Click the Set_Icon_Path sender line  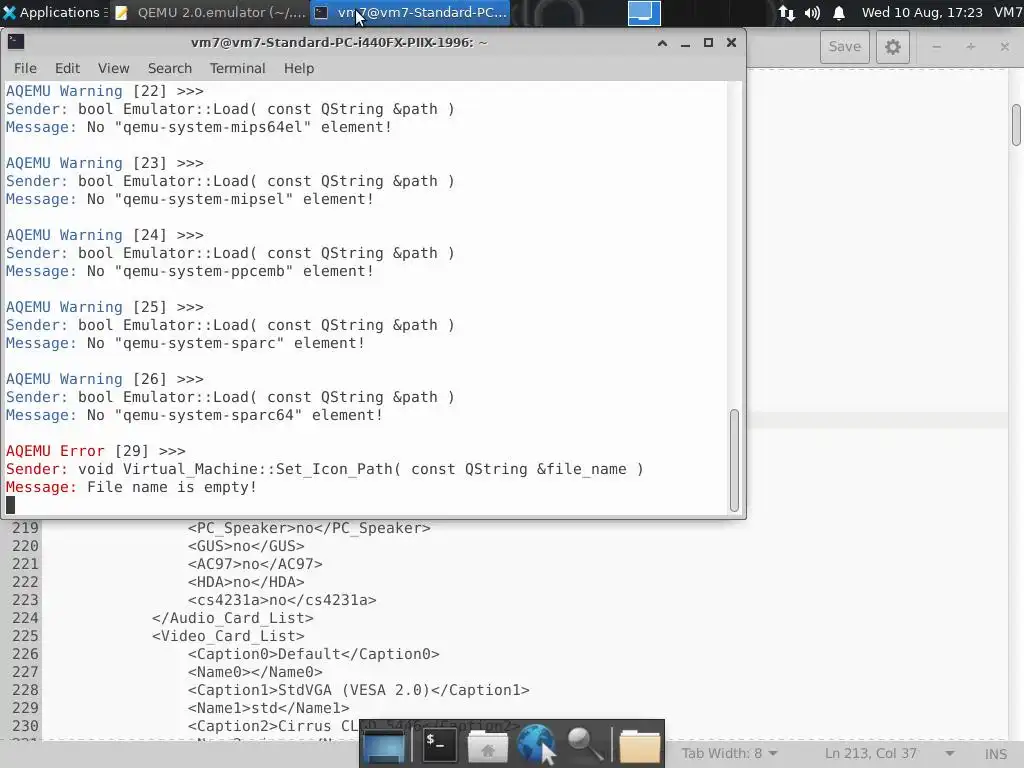pos(325,469)
